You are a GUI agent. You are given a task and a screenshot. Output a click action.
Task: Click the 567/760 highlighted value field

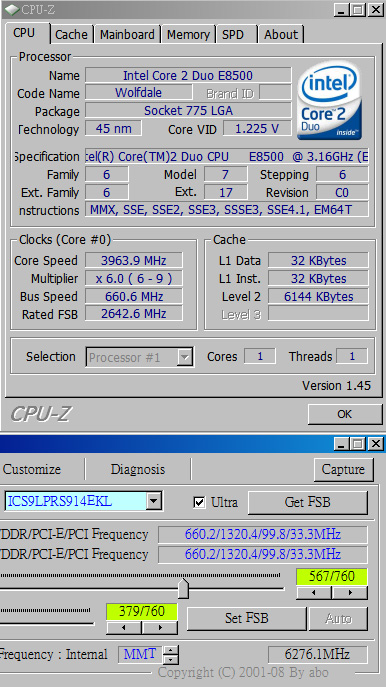pyautogui.click(x=332, y=577)
